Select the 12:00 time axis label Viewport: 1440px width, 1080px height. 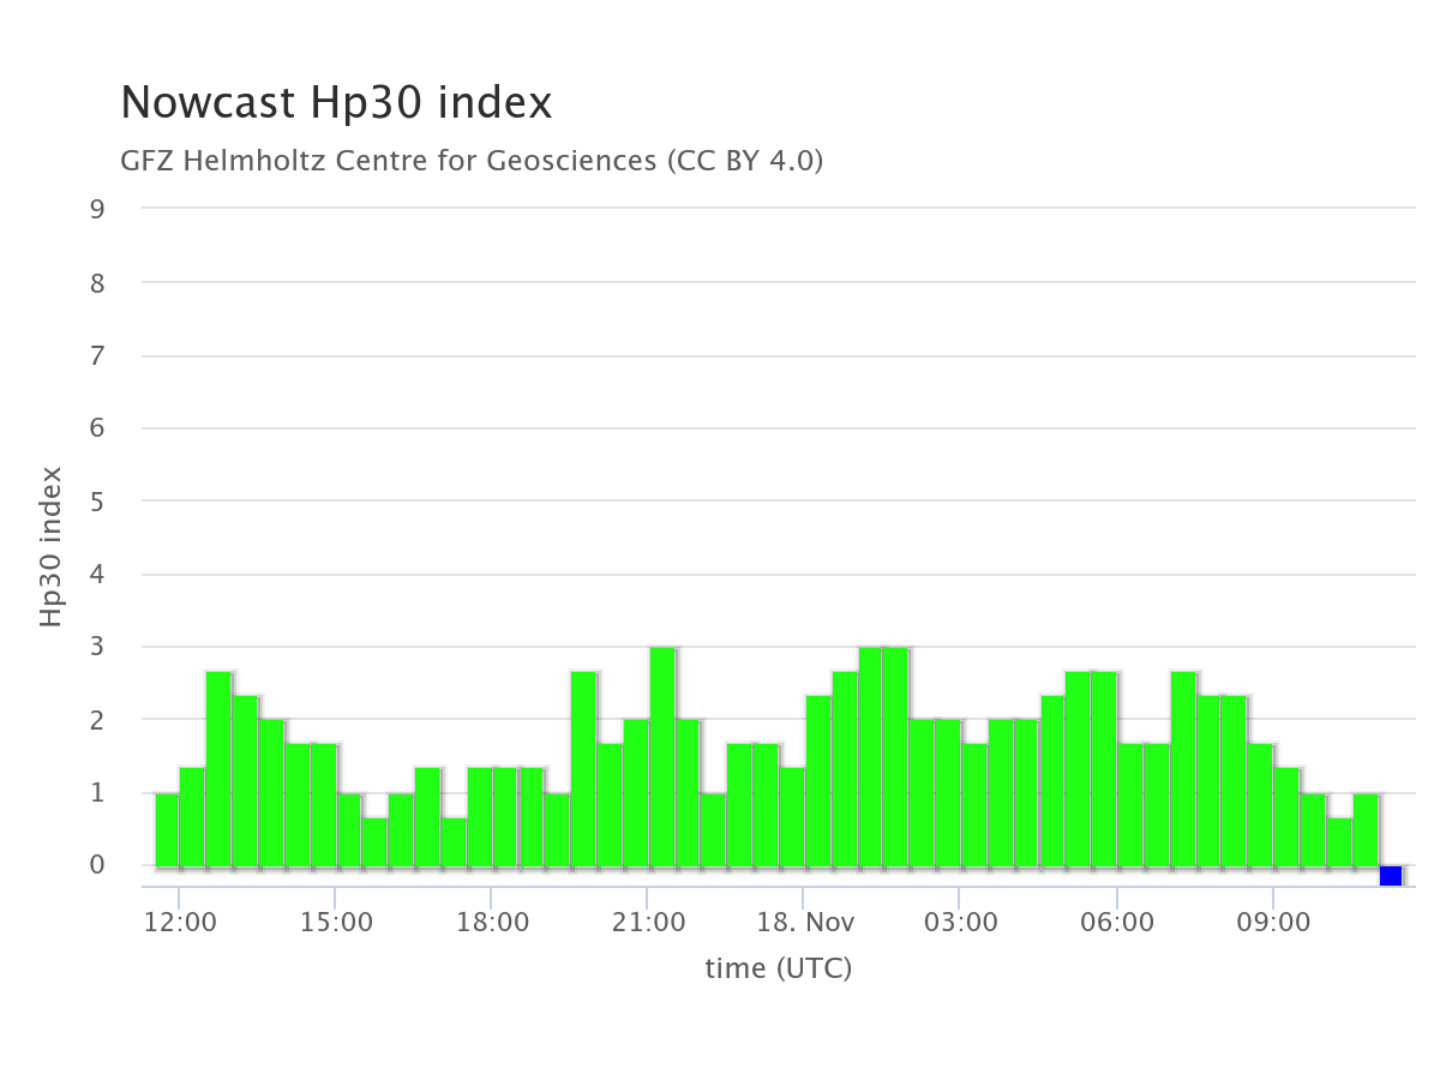(180, 922)
